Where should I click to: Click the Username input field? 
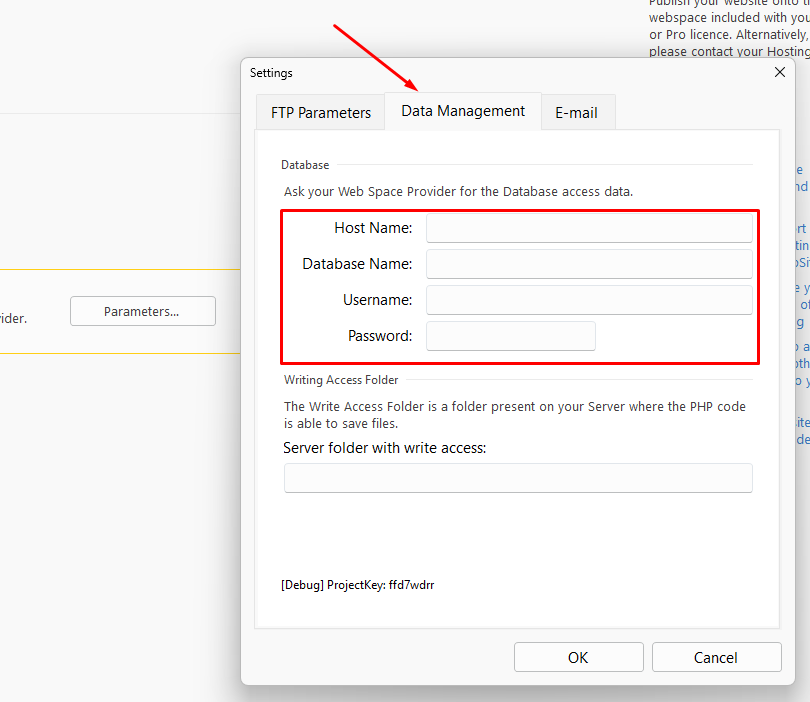coord(589,300)
